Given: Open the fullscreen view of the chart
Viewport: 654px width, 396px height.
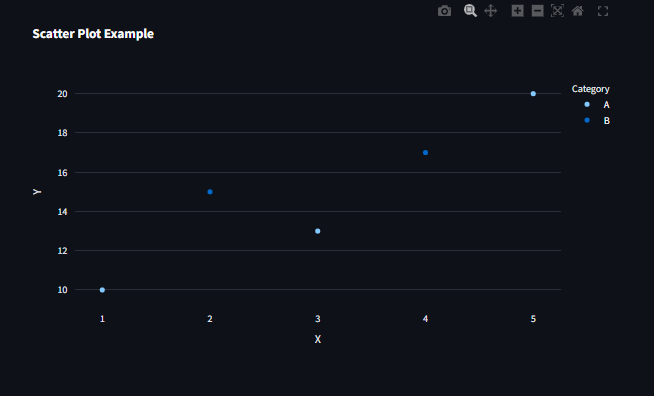Looking at the screenshot, I should 603,11.
